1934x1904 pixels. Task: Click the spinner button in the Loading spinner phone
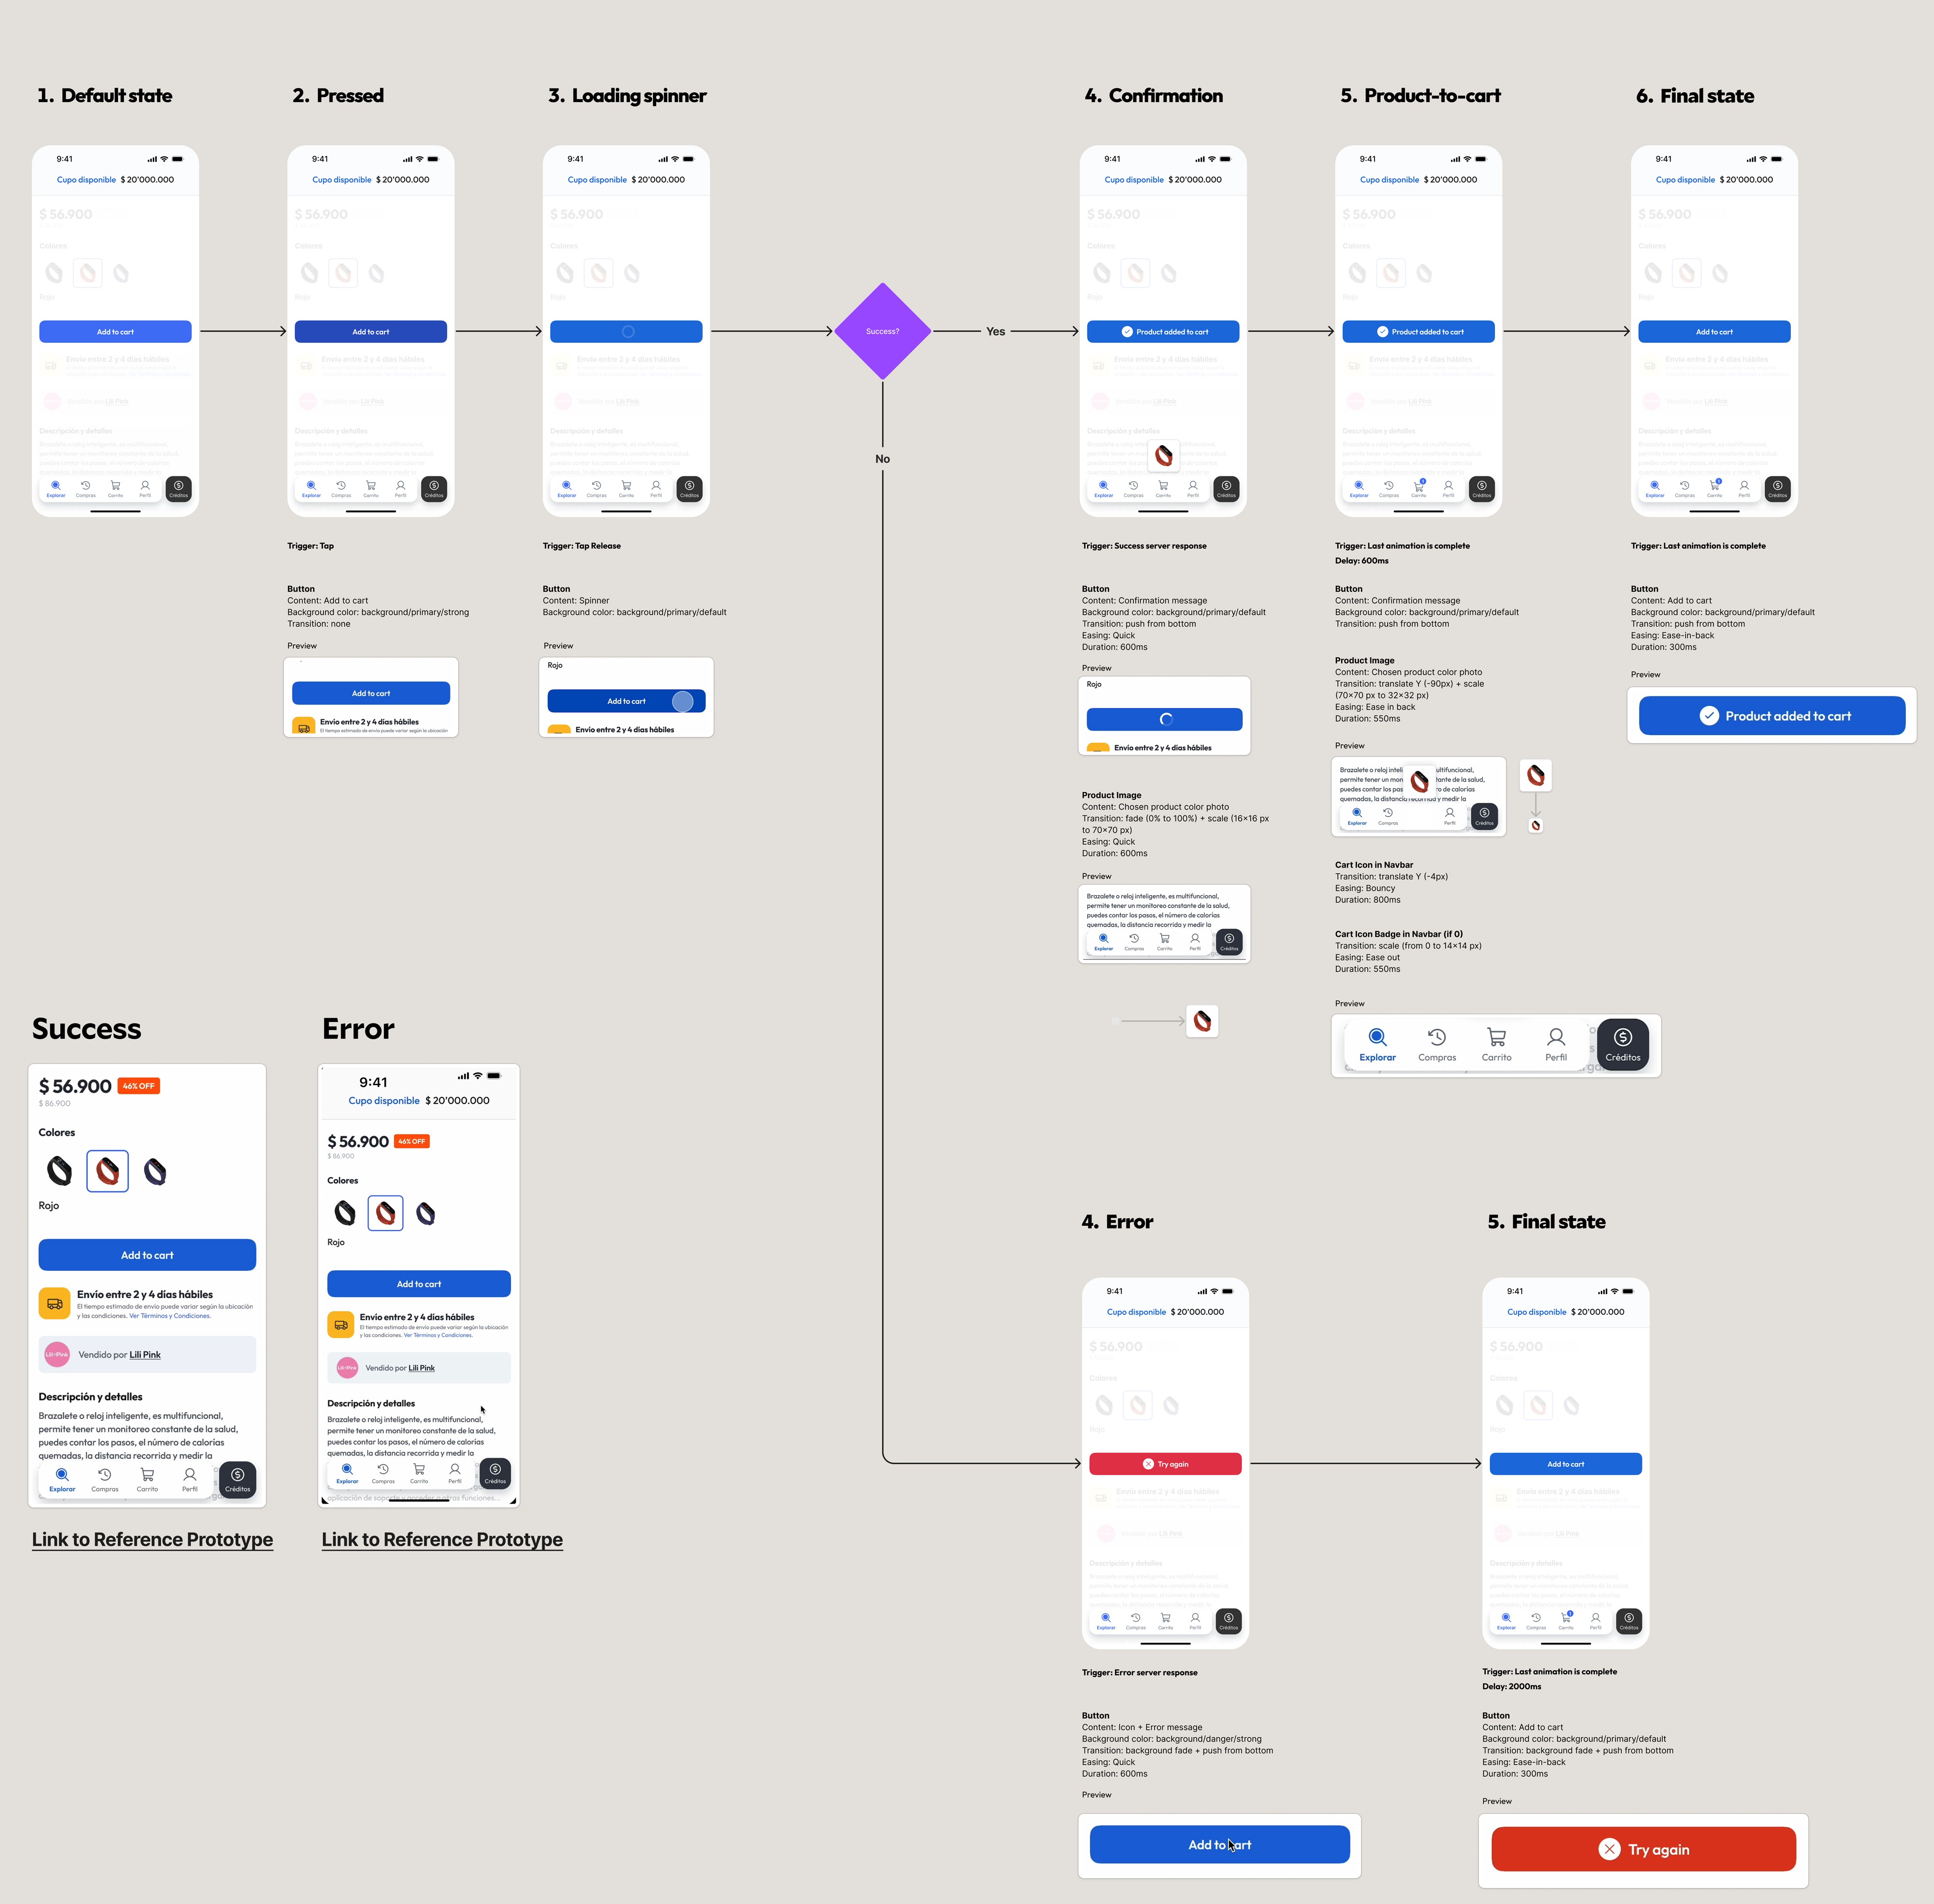[626, 332]
